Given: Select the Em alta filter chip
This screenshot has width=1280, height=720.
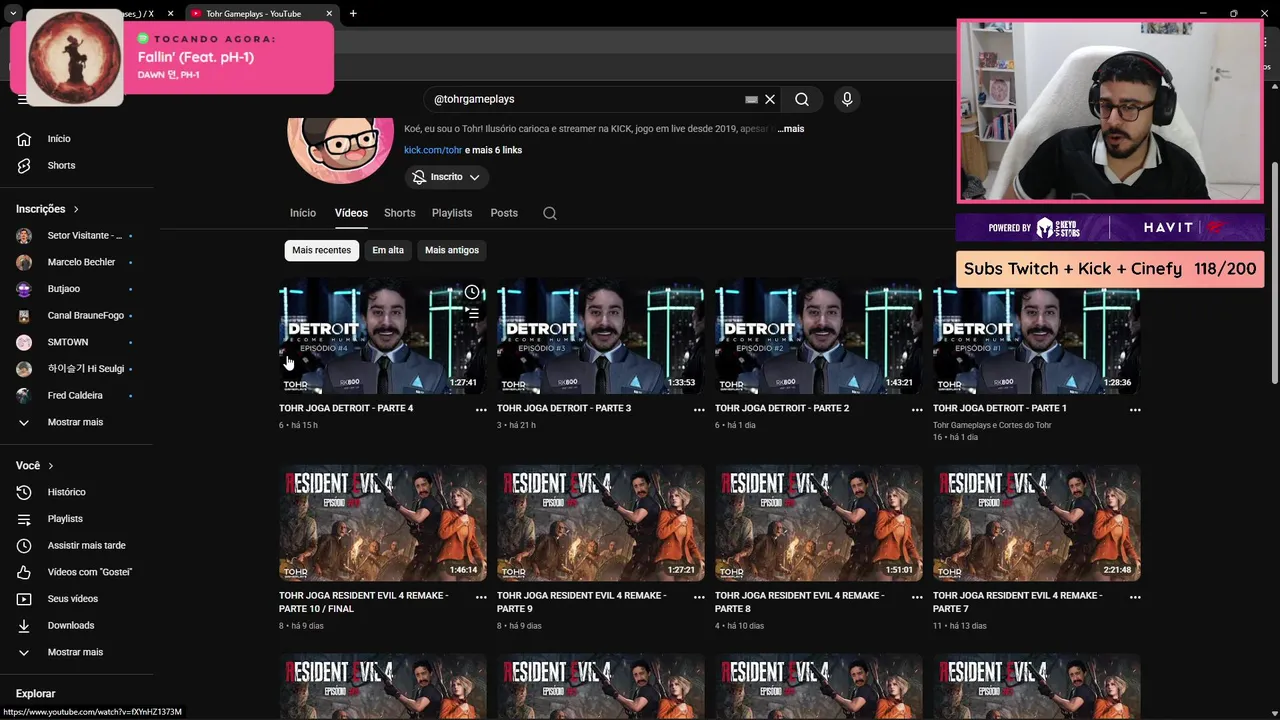Looking at the screenshot, I should coord(388,250).
